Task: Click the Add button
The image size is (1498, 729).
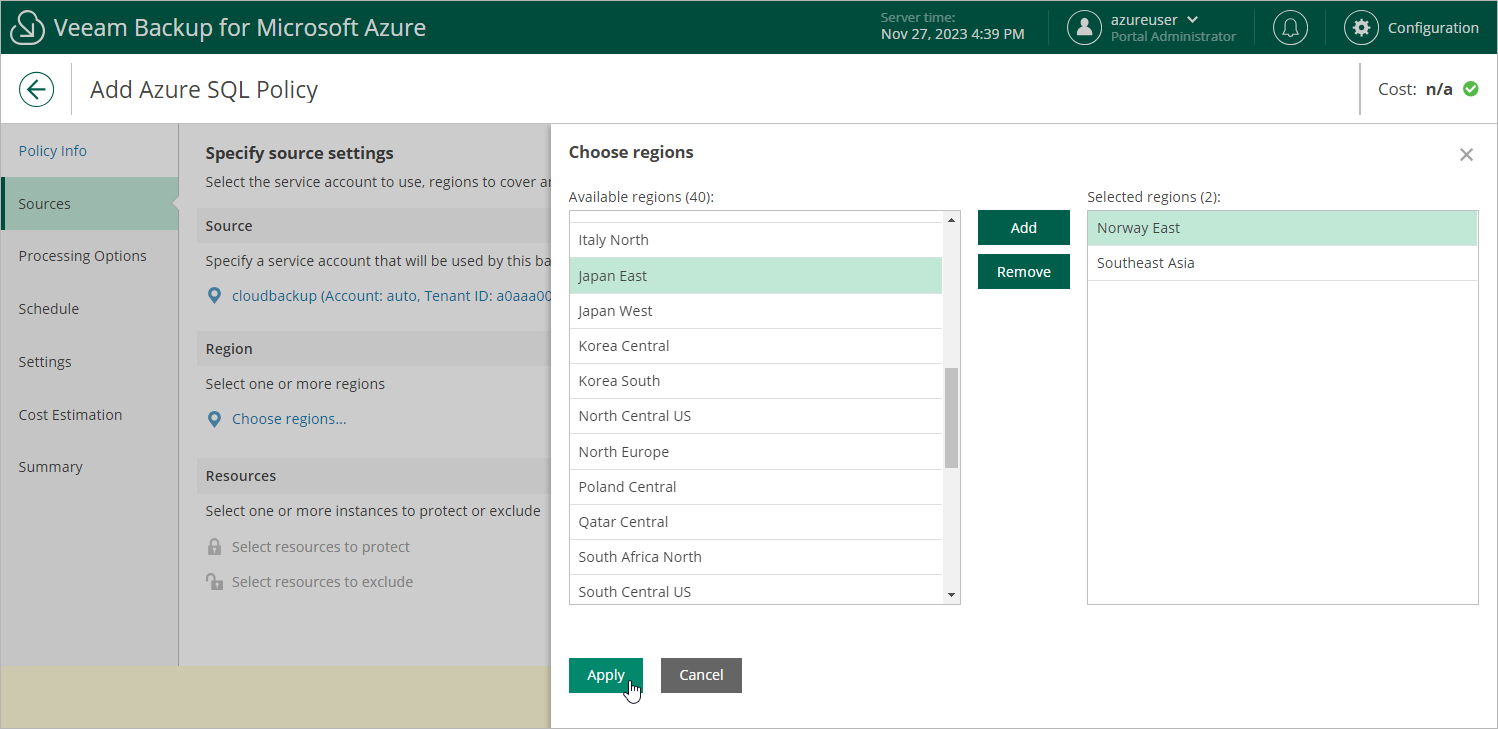Action: point(1024,228)
